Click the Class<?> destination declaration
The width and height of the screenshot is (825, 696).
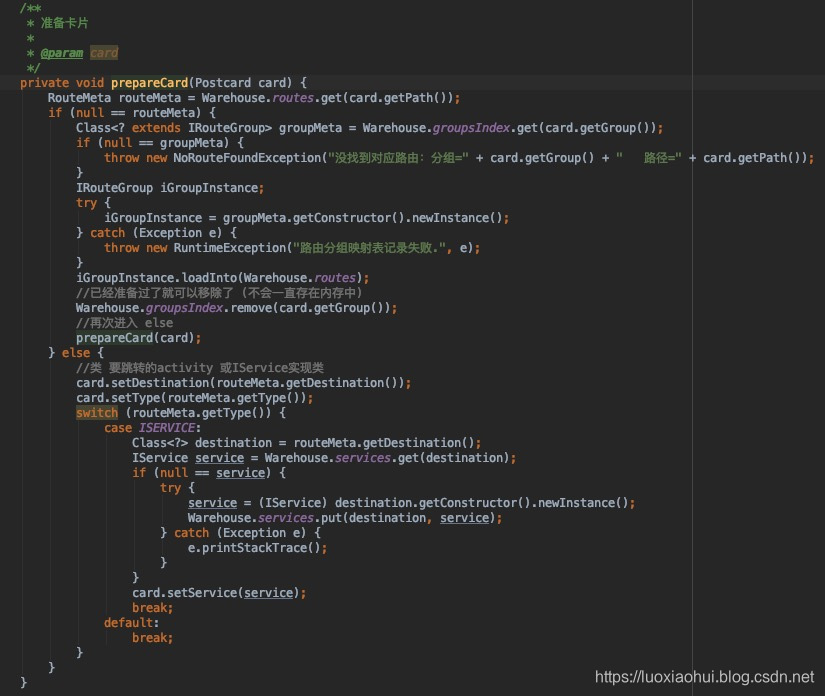[202, 443]
